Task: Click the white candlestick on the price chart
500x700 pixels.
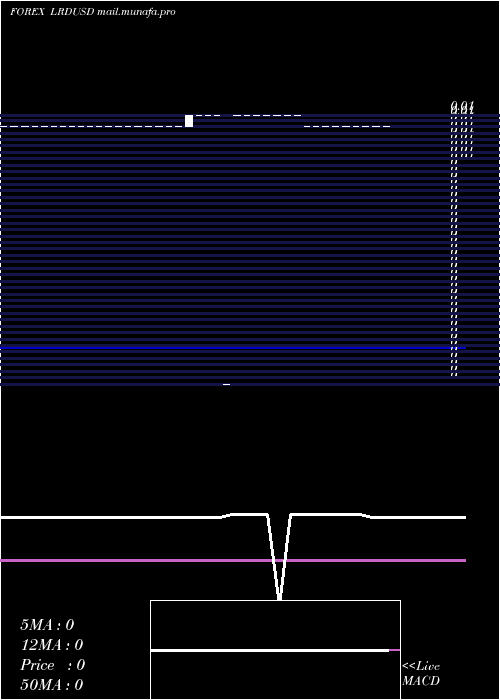Action: (189, 121)
